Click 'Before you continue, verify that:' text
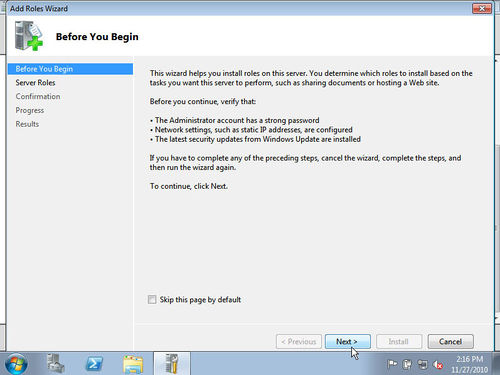 click(203, 101)
